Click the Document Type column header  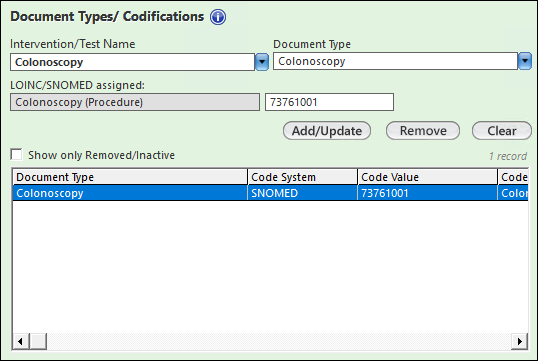130,177
